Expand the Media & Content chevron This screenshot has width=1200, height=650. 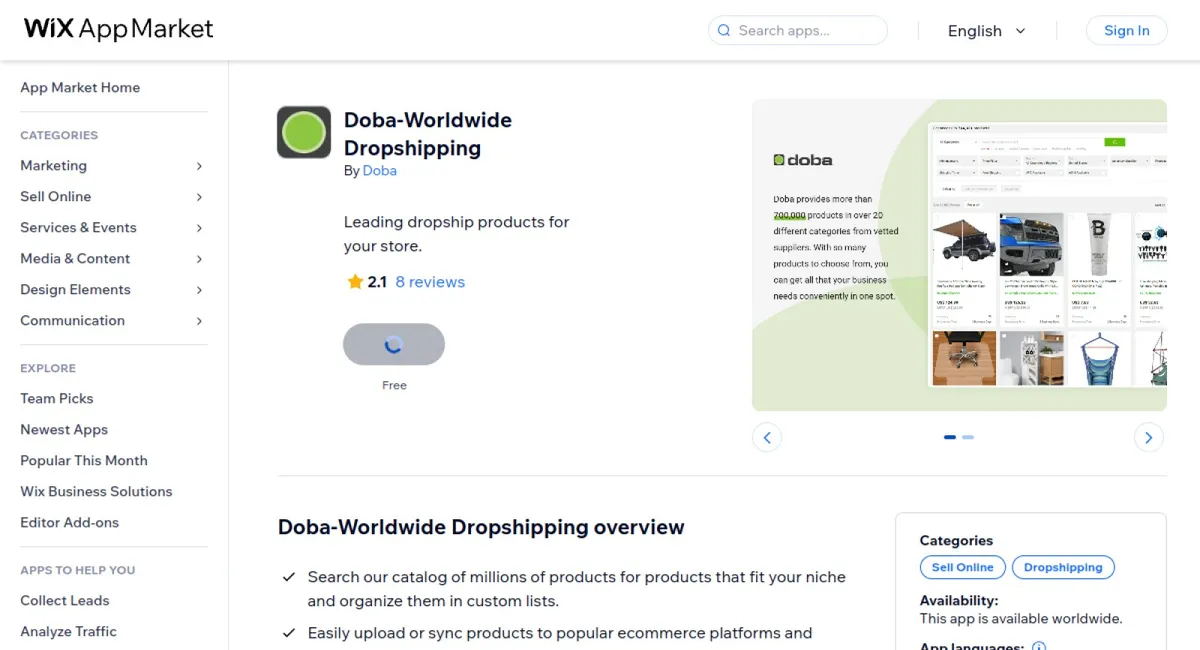pos(199,259)
